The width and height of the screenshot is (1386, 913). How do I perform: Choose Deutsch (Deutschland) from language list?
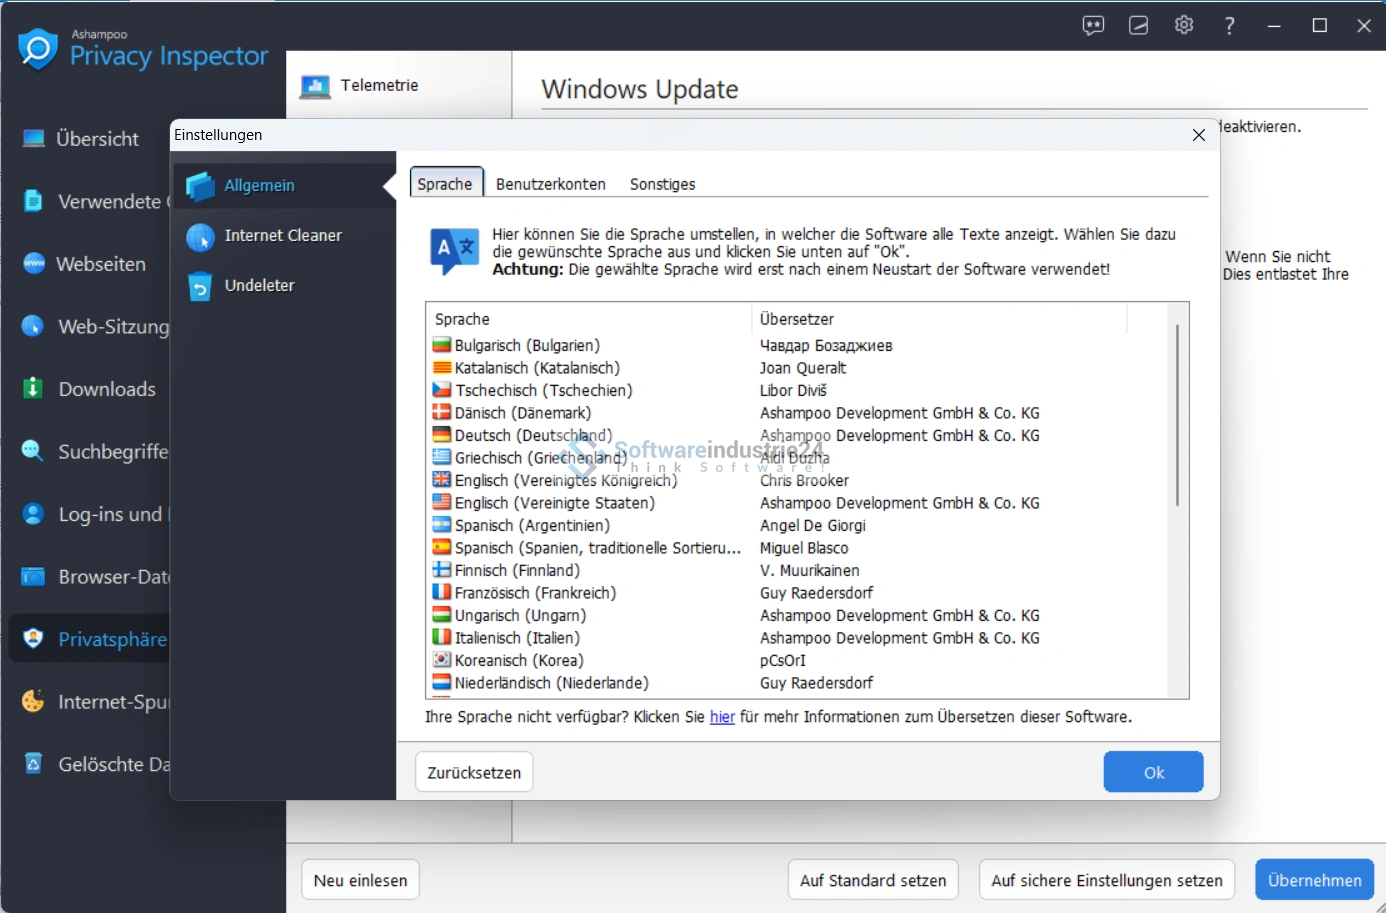(x=533, y=436)
